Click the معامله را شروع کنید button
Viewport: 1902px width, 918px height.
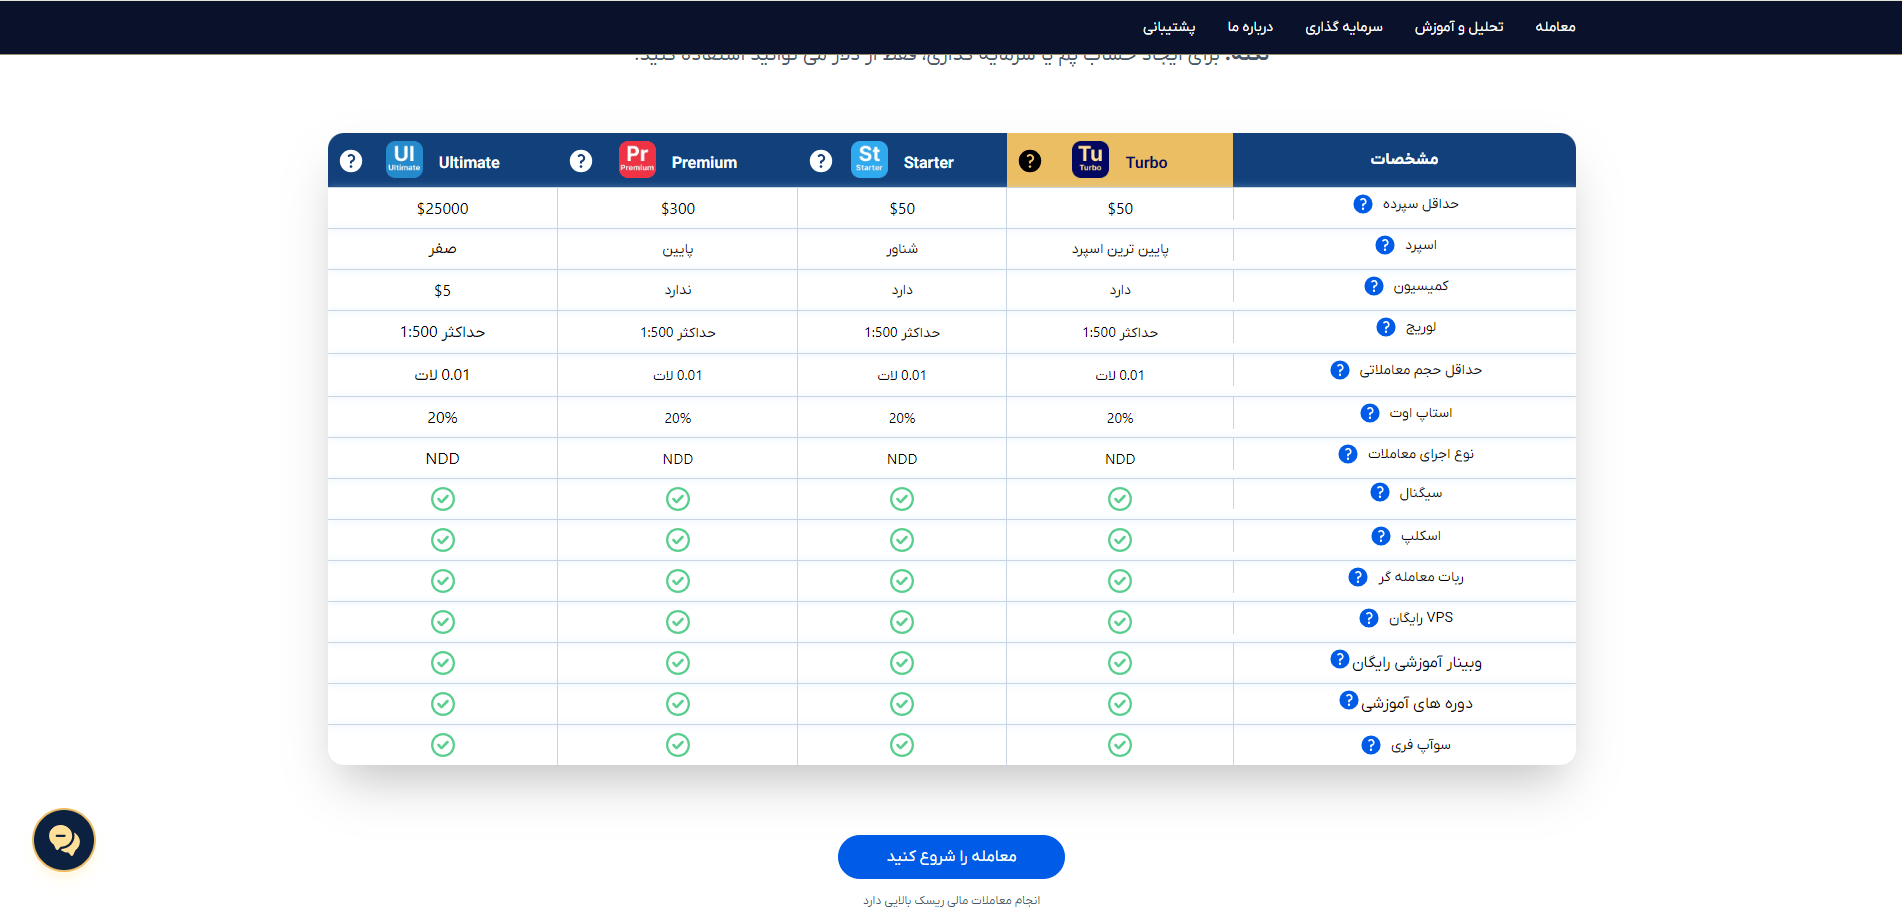(951, 857)
